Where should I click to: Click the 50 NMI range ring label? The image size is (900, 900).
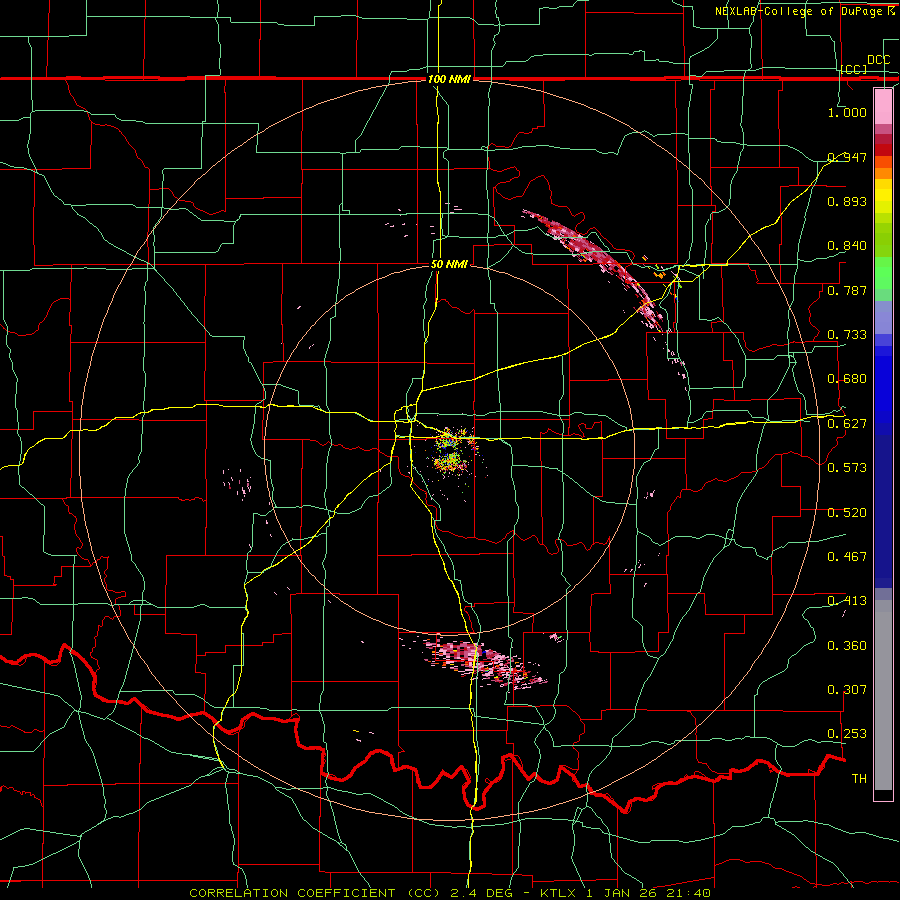[449, 264]
